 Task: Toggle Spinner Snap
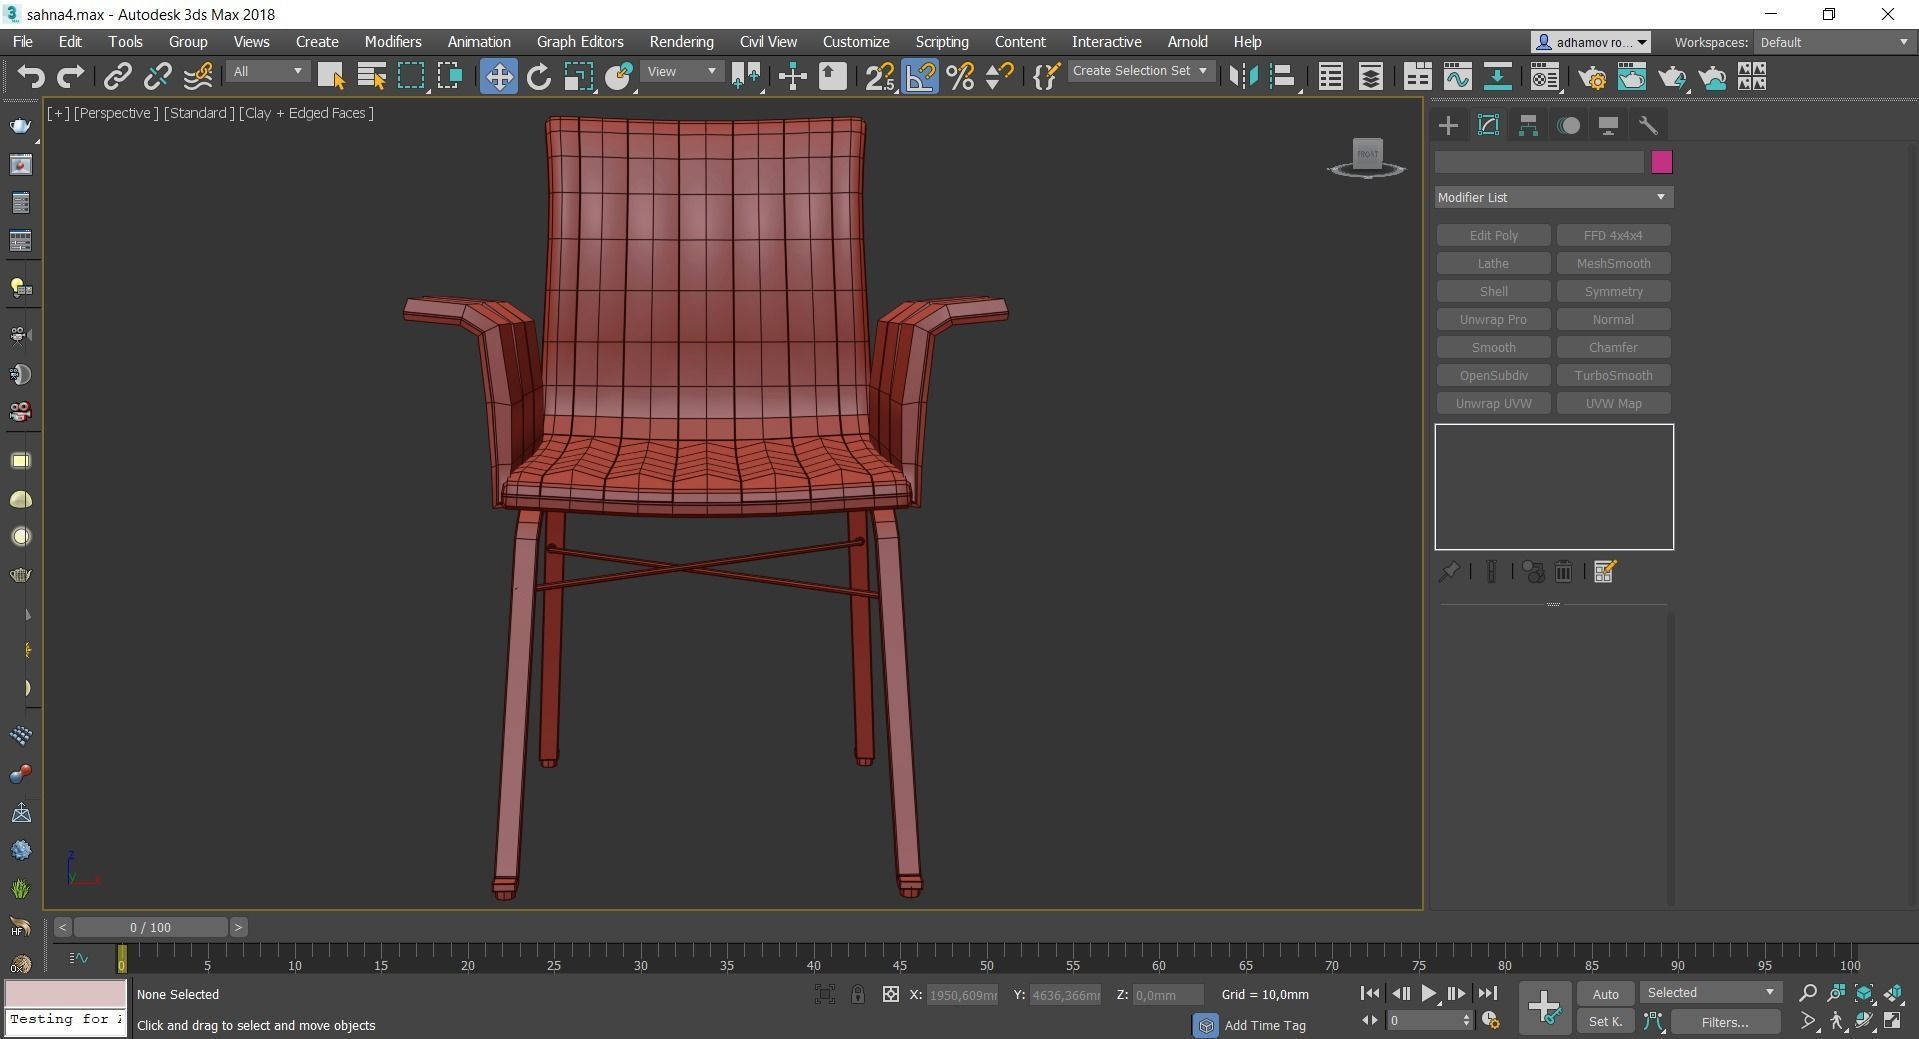999,76
